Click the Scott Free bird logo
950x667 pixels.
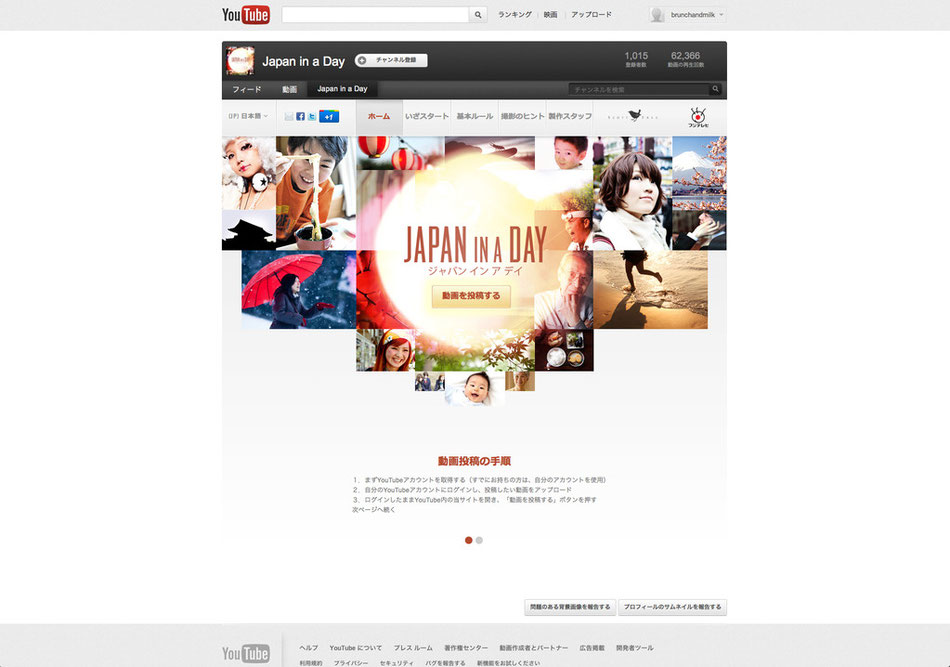pyautogui.click(x=633, y=116)
